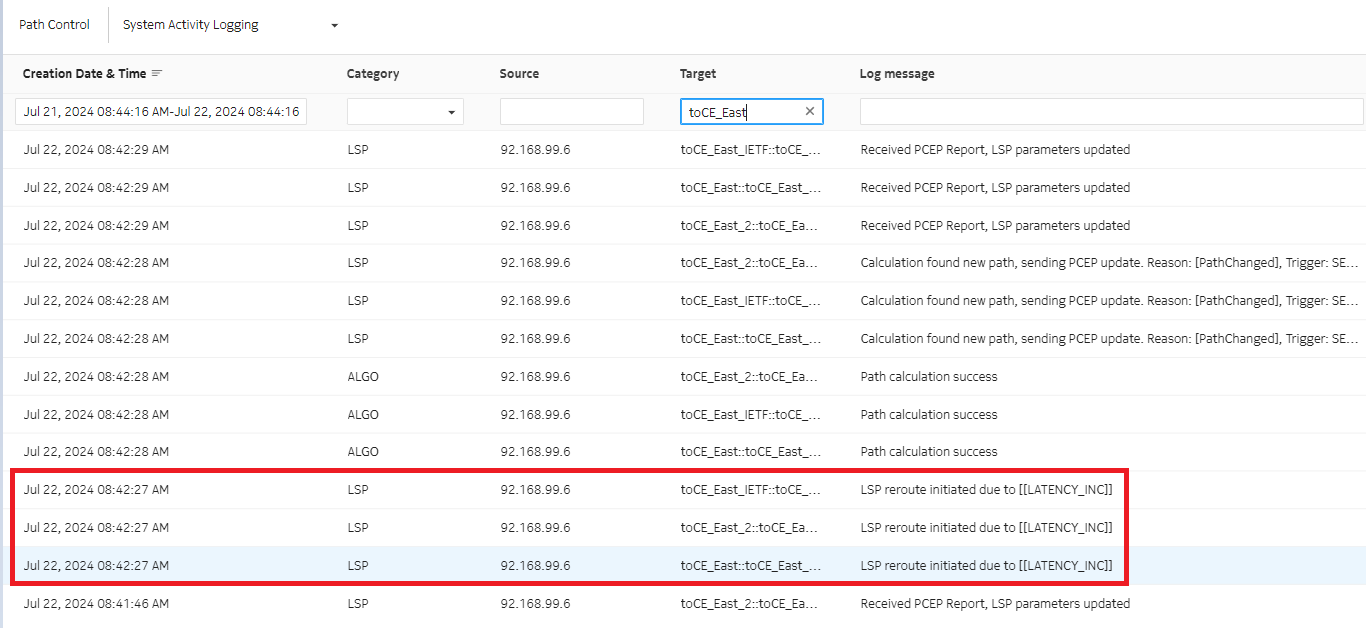Clear the Target filter with the X icon
This screenshot has width=1366, height=628.
tap(810, 111)
